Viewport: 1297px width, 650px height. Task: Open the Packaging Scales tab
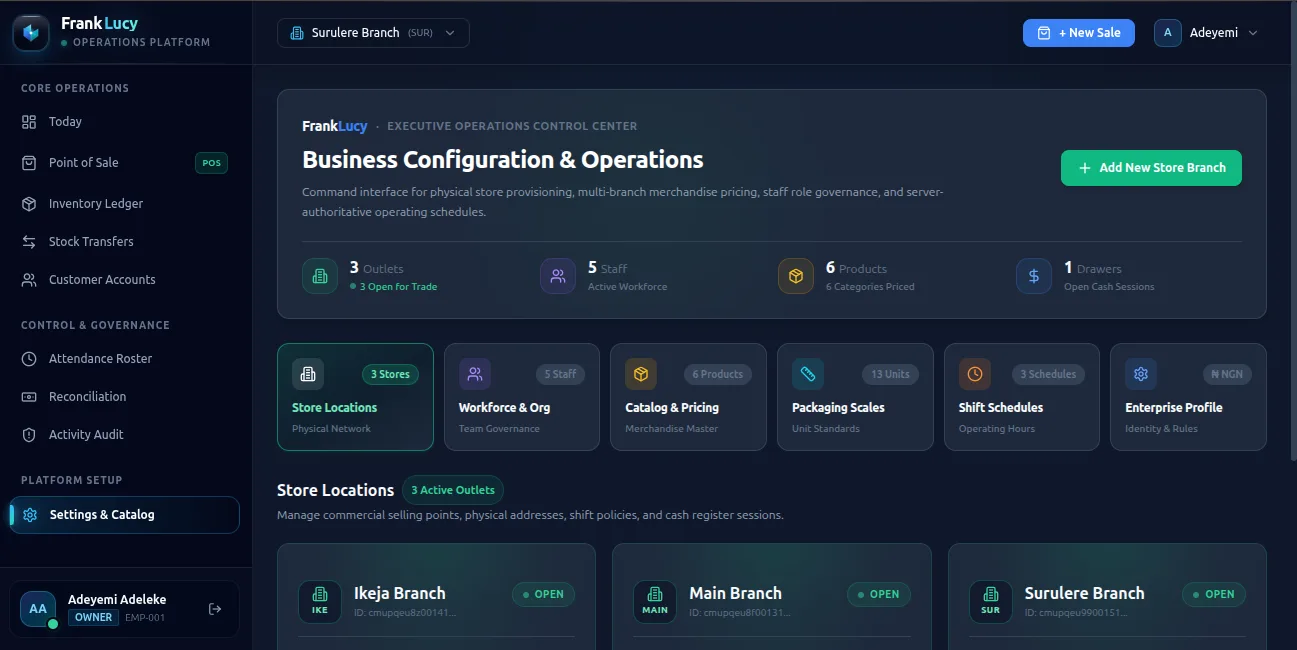coord(855,397)
